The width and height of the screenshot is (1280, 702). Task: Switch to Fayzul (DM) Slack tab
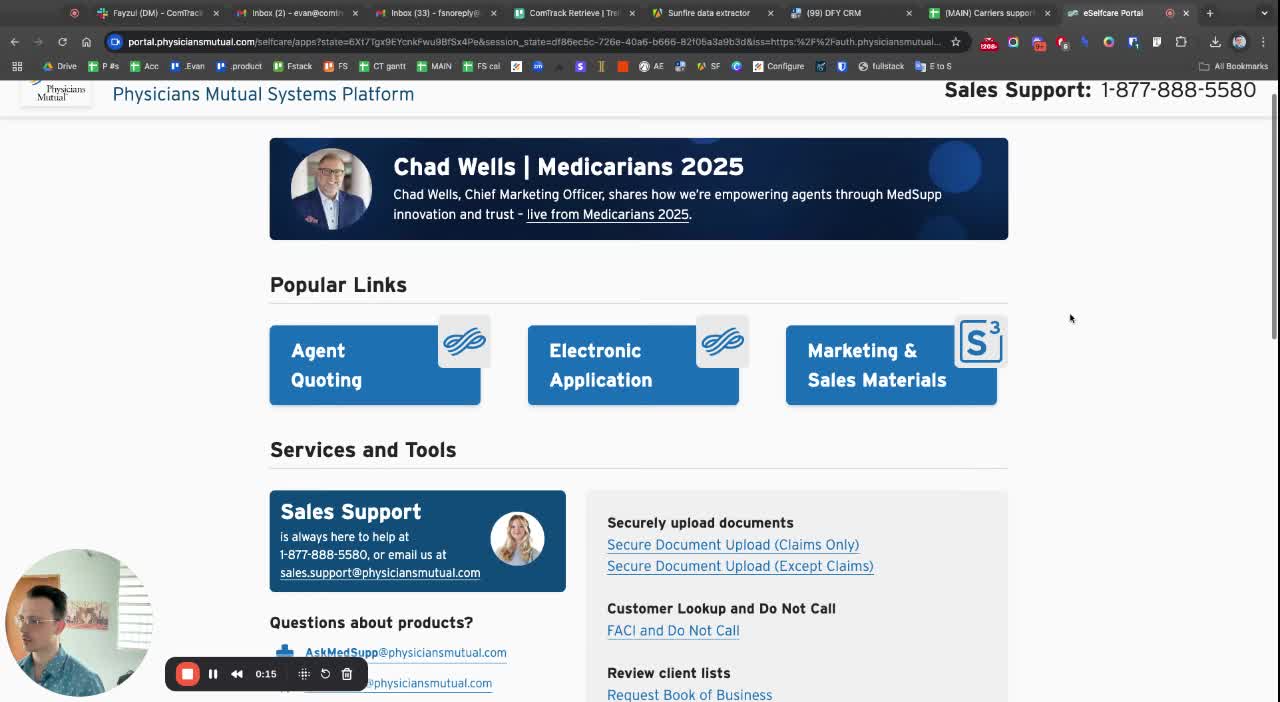click(x=157, y=13)
